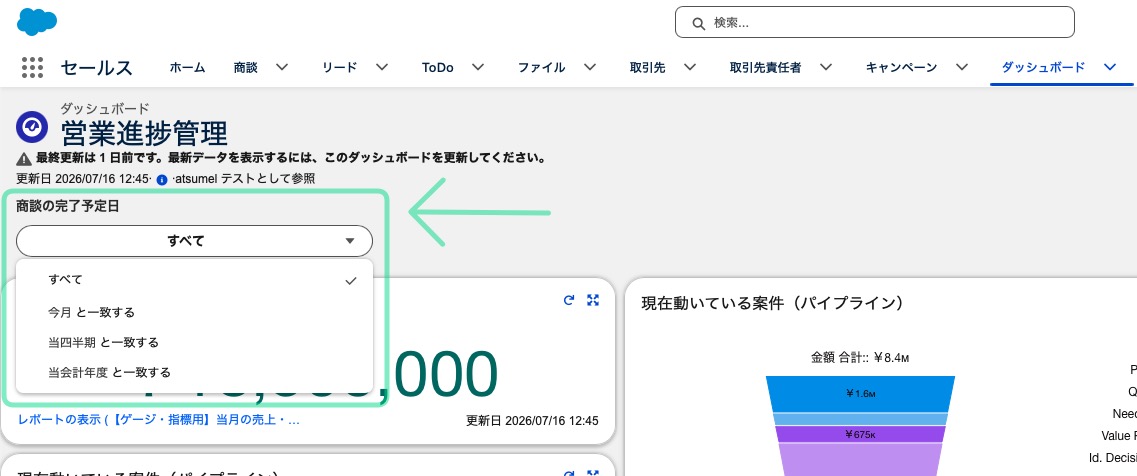
Task: Open the ダッシュボード tab
Action: (x=1043, y=67)
